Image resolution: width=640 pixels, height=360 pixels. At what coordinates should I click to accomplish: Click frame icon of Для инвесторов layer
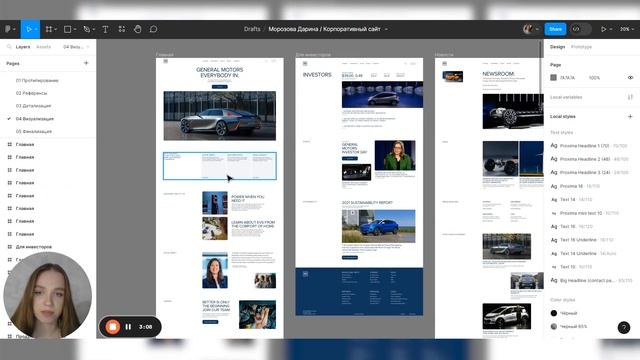pos(9,247)
